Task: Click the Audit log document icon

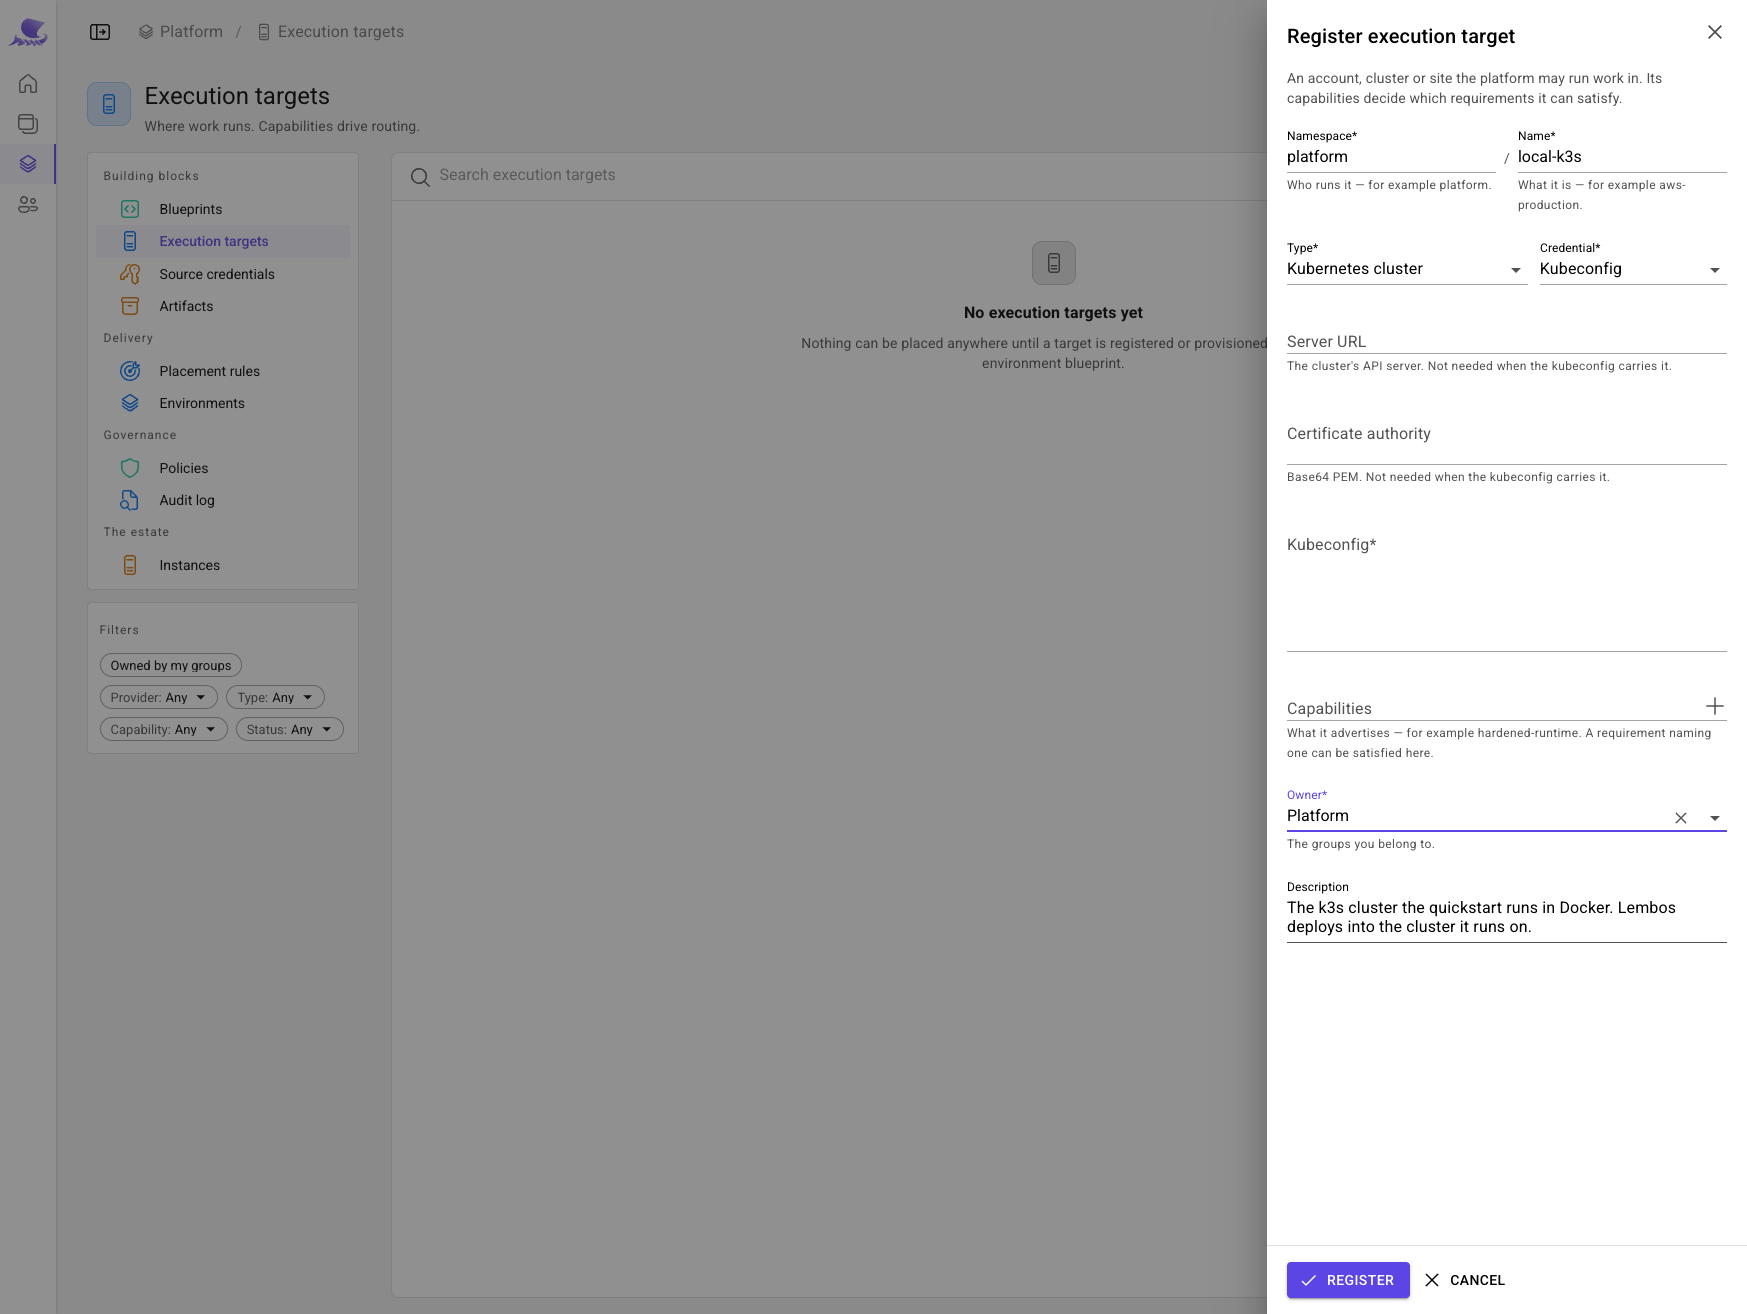Action: (x=130, y=500)
